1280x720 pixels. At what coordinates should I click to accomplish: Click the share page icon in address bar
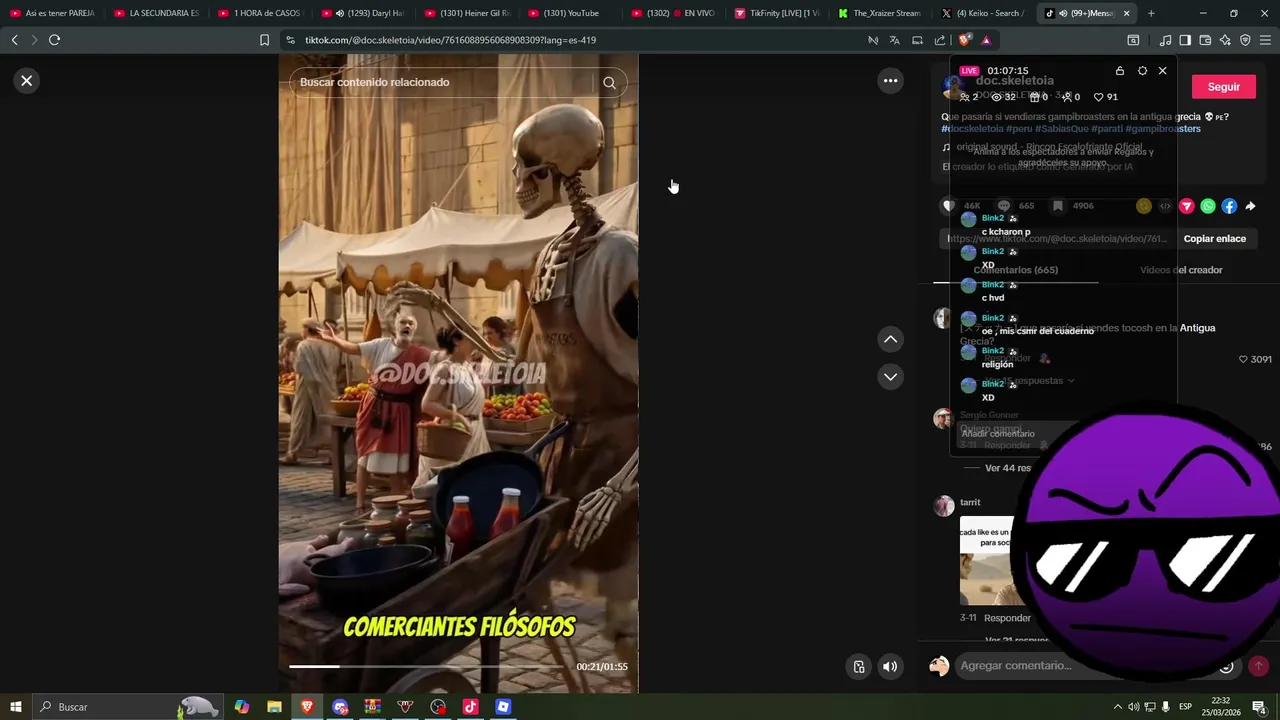pyautogui.click(x=940, y=40)
